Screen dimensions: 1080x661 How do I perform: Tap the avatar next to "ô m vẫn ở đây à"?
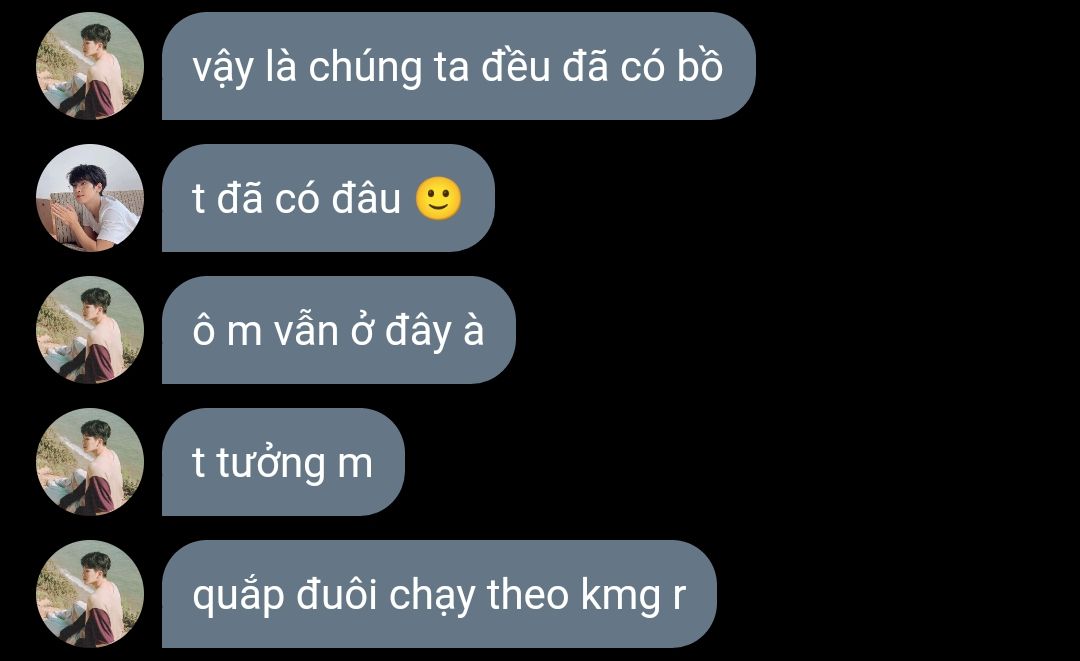pyautogui.click(x=90, y=330)
